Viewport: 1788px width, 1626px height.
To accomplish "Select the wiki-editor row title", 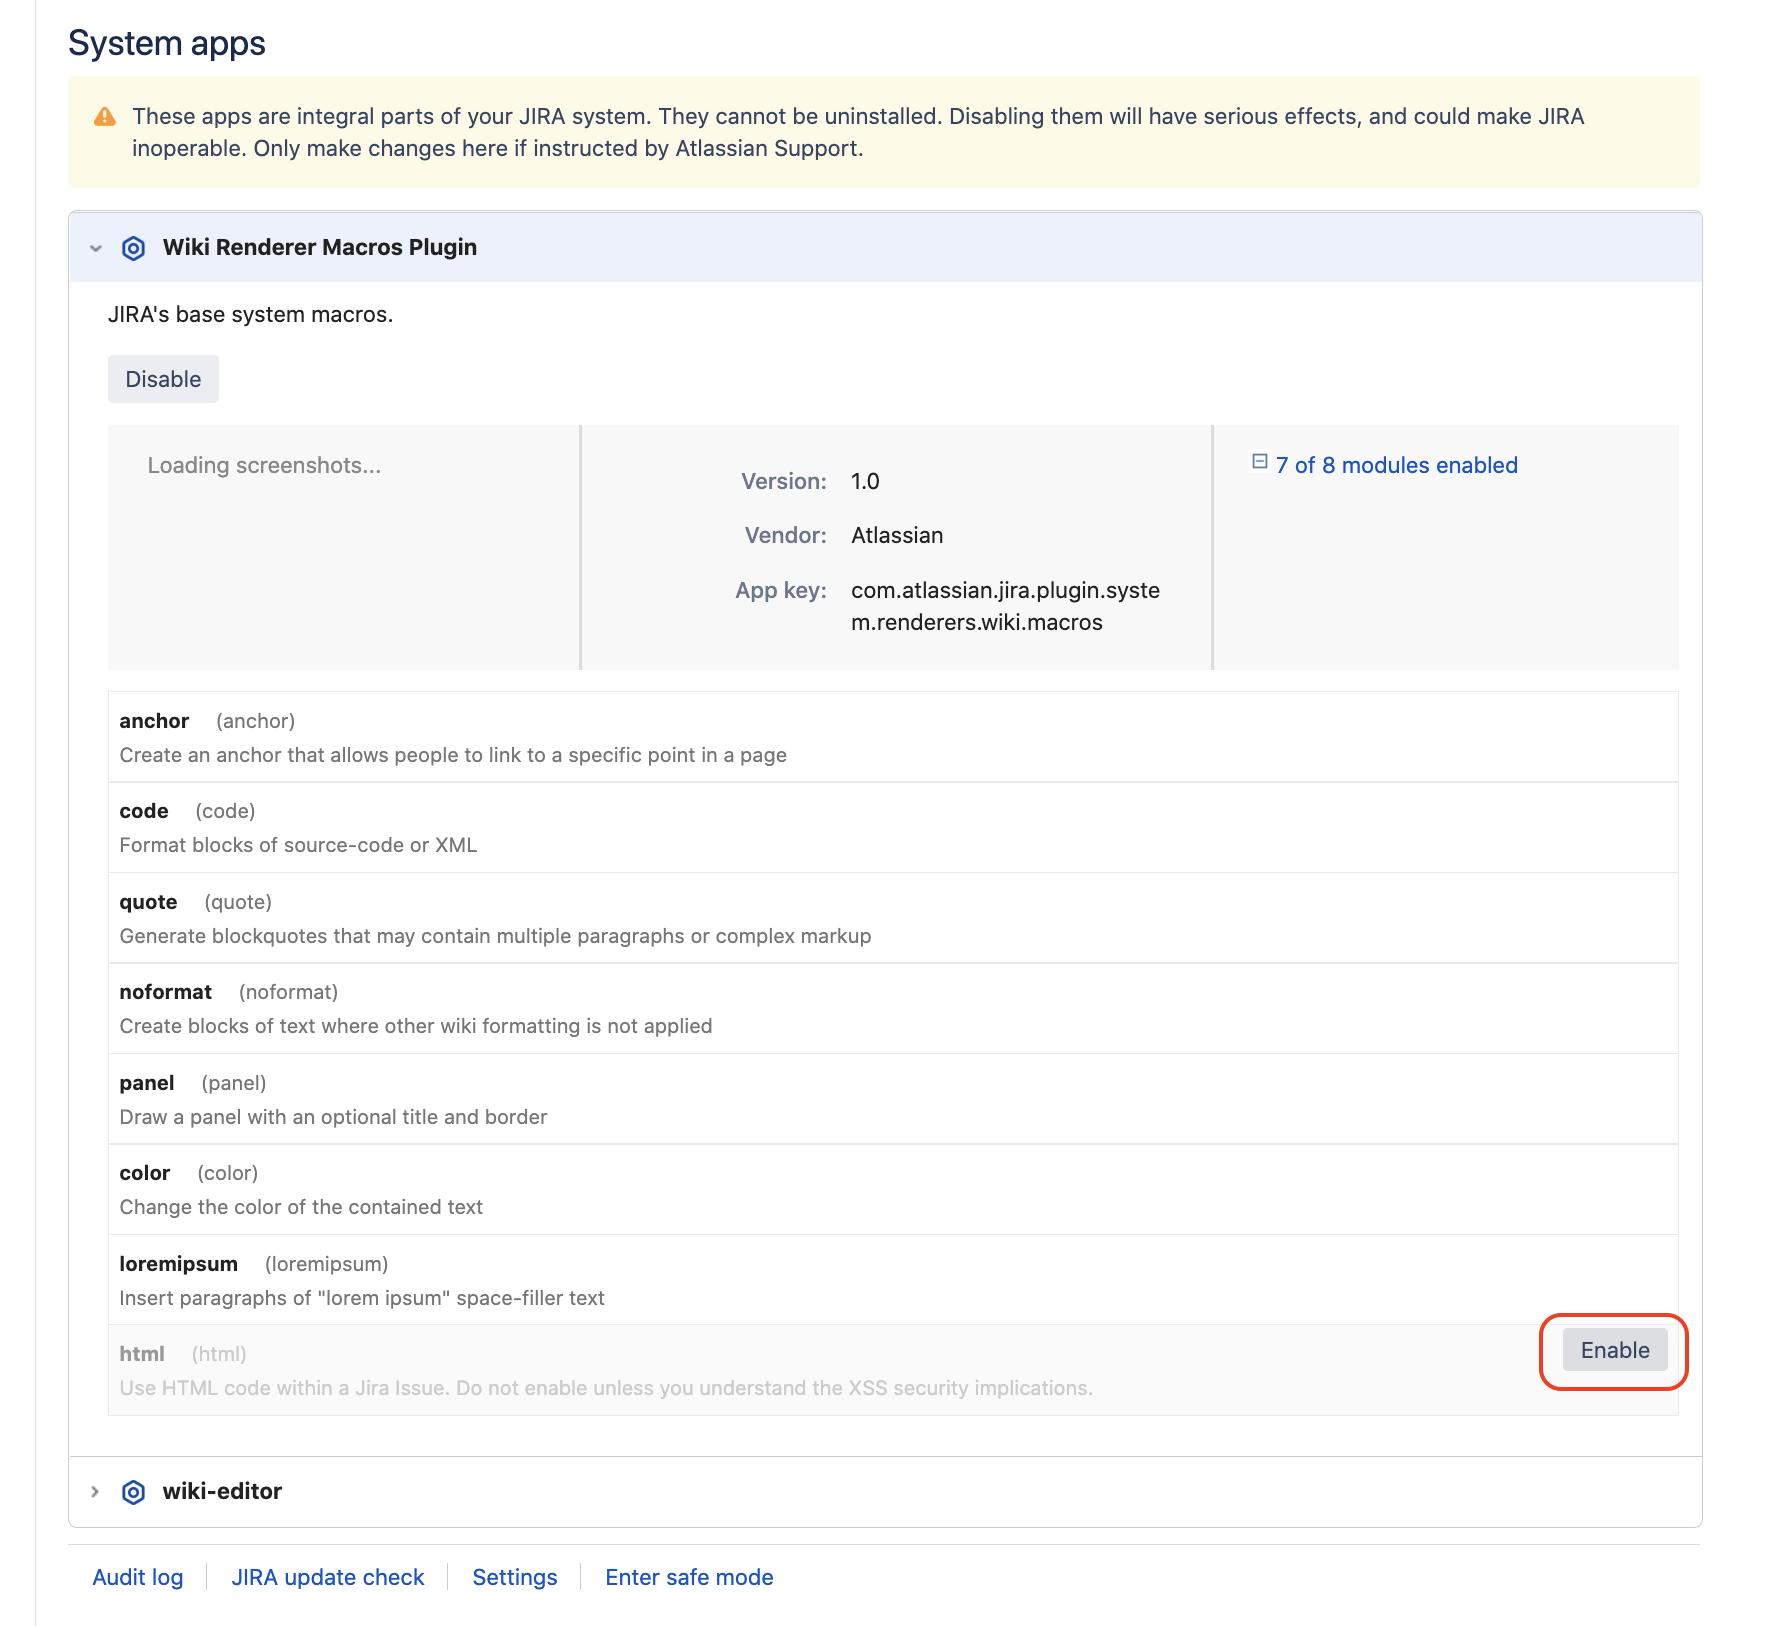I will click(x=222, y=1491).
